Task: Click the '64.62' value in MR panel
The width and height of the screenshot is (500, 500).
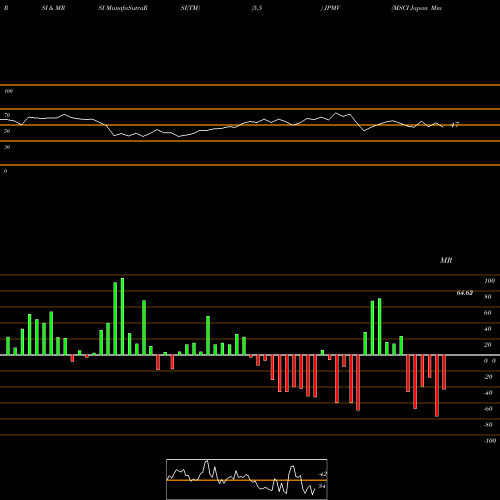Action: [465, 293]
